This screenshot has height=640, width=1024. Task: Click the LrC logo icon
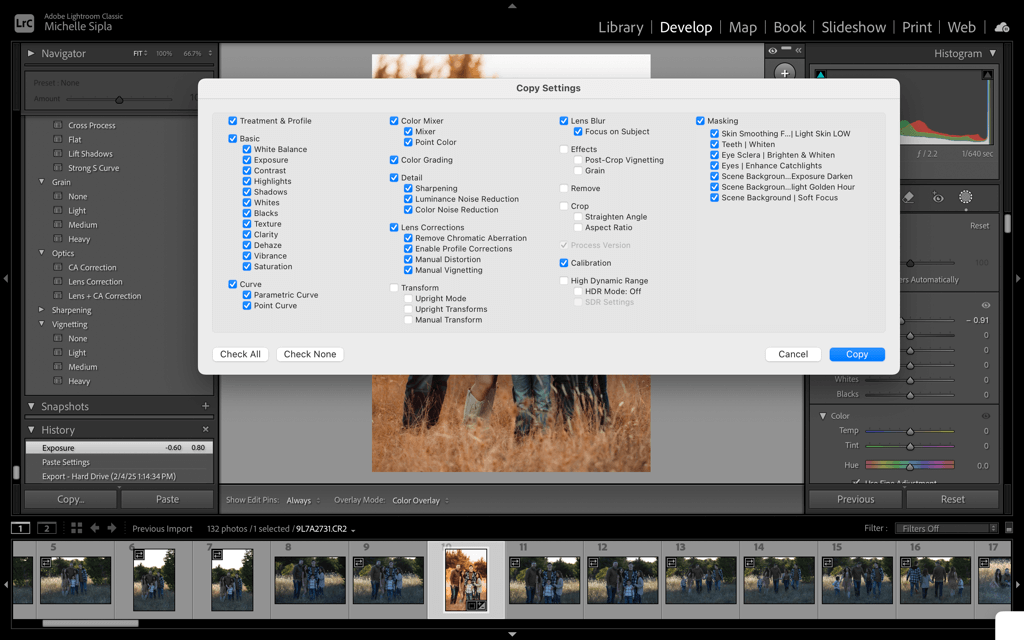click(x=22, y=20)
